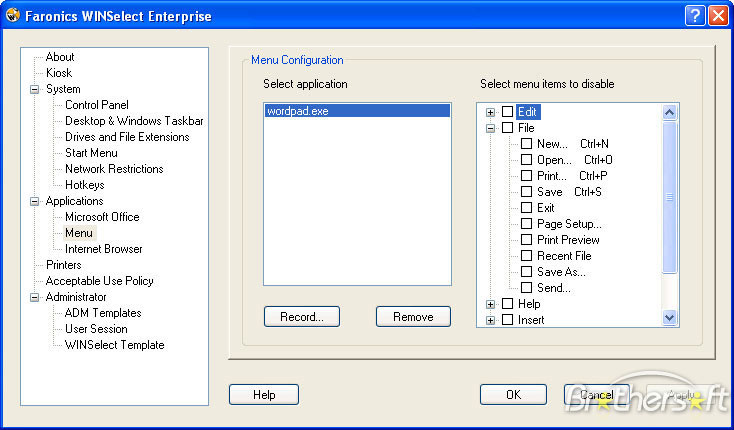The width and height of the screenshot is (734, 430).
Task: Open WINSelect Template page
Action: pos(115,345)
